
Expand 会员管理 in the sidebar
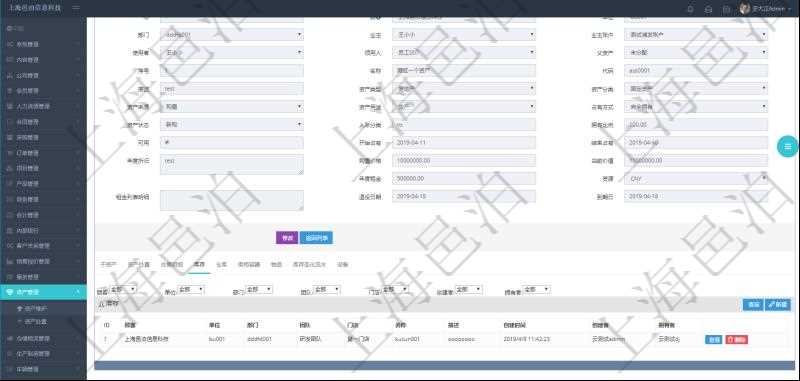click(43, 91)
